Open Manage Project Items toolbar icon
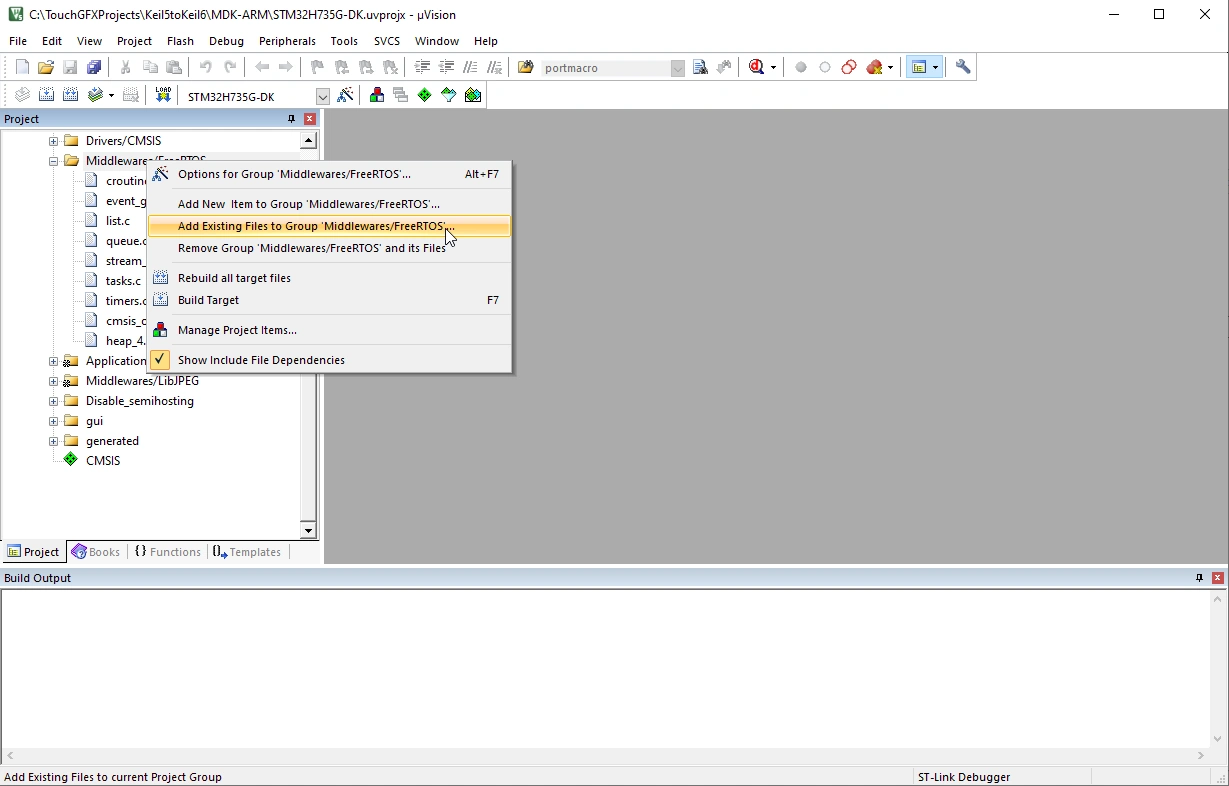This screenshot has height=786, width=1229. [377, 95]
